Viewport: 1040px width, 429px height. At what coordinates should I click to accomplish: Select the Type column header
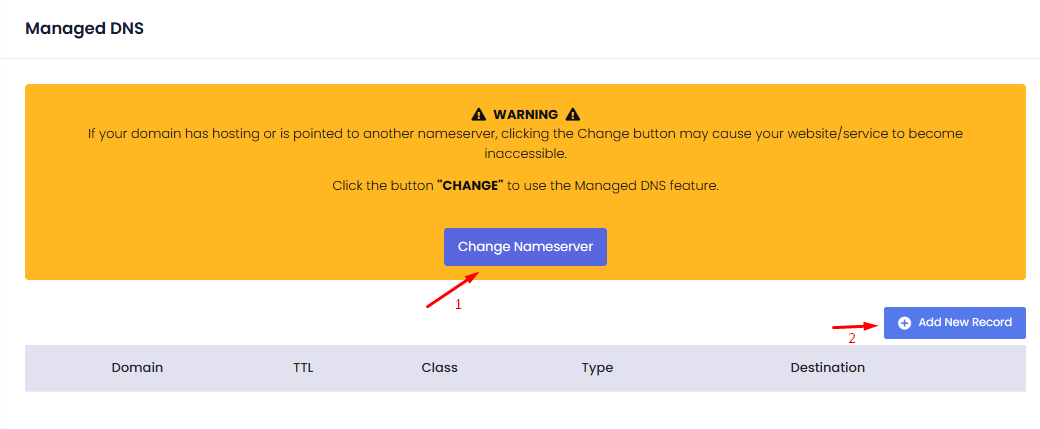597,368
